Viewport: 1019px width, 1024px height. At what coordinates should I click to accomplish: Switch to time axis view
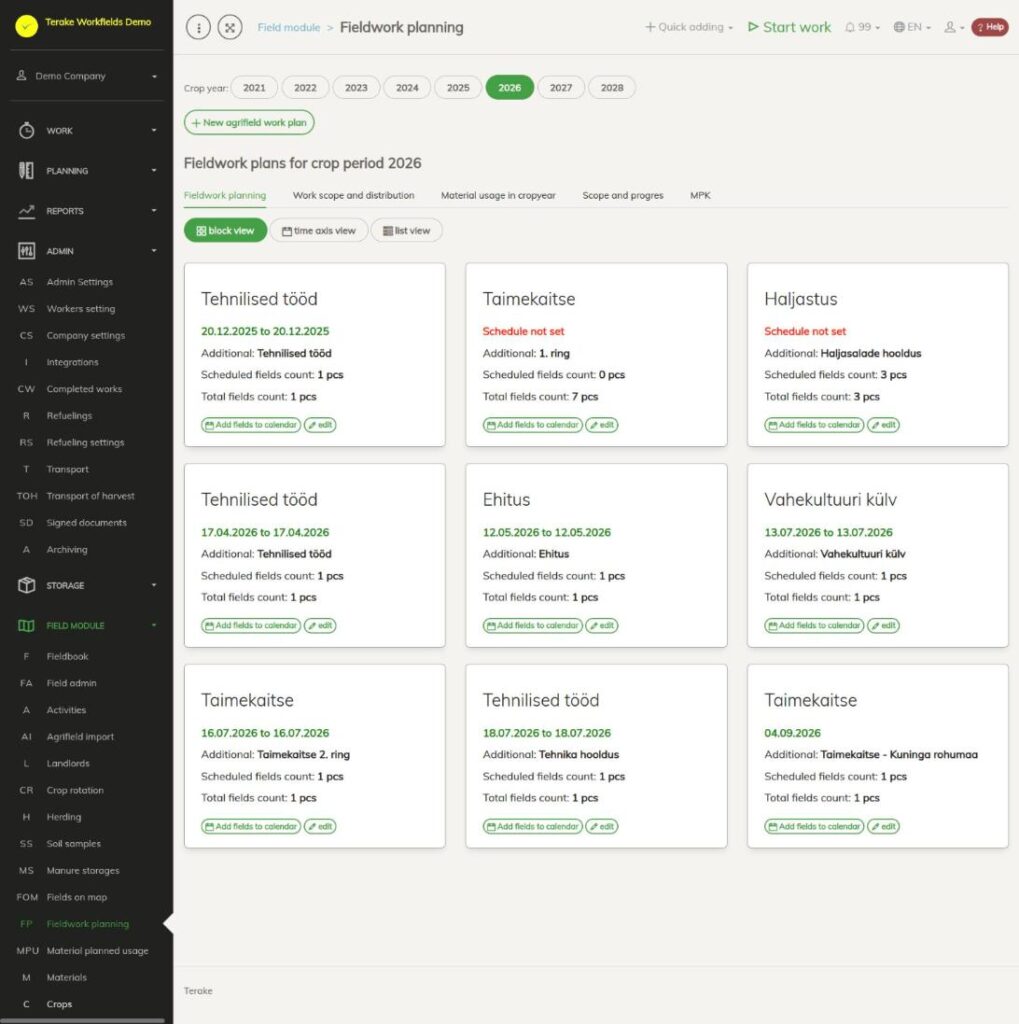pyautogui.click(x=318, y=231)
